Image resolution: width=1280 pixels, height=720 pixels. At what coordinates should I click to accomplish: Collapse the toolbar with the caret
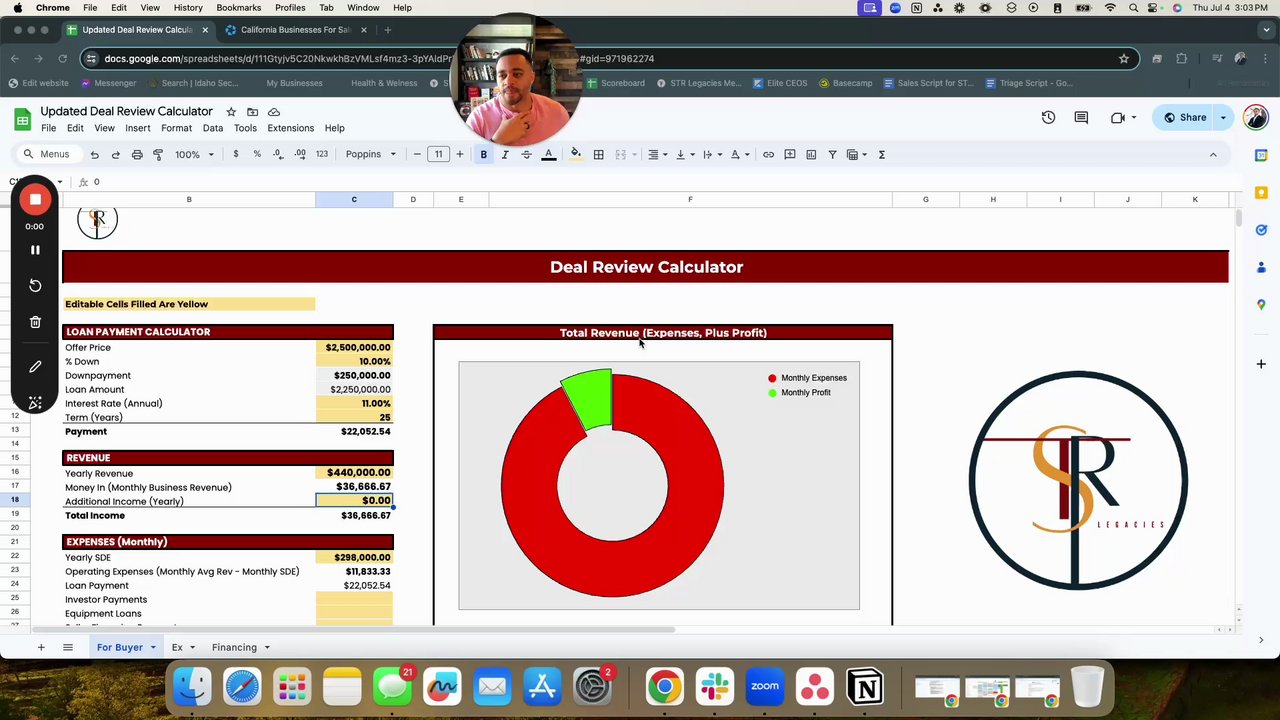pos(1213,154)
